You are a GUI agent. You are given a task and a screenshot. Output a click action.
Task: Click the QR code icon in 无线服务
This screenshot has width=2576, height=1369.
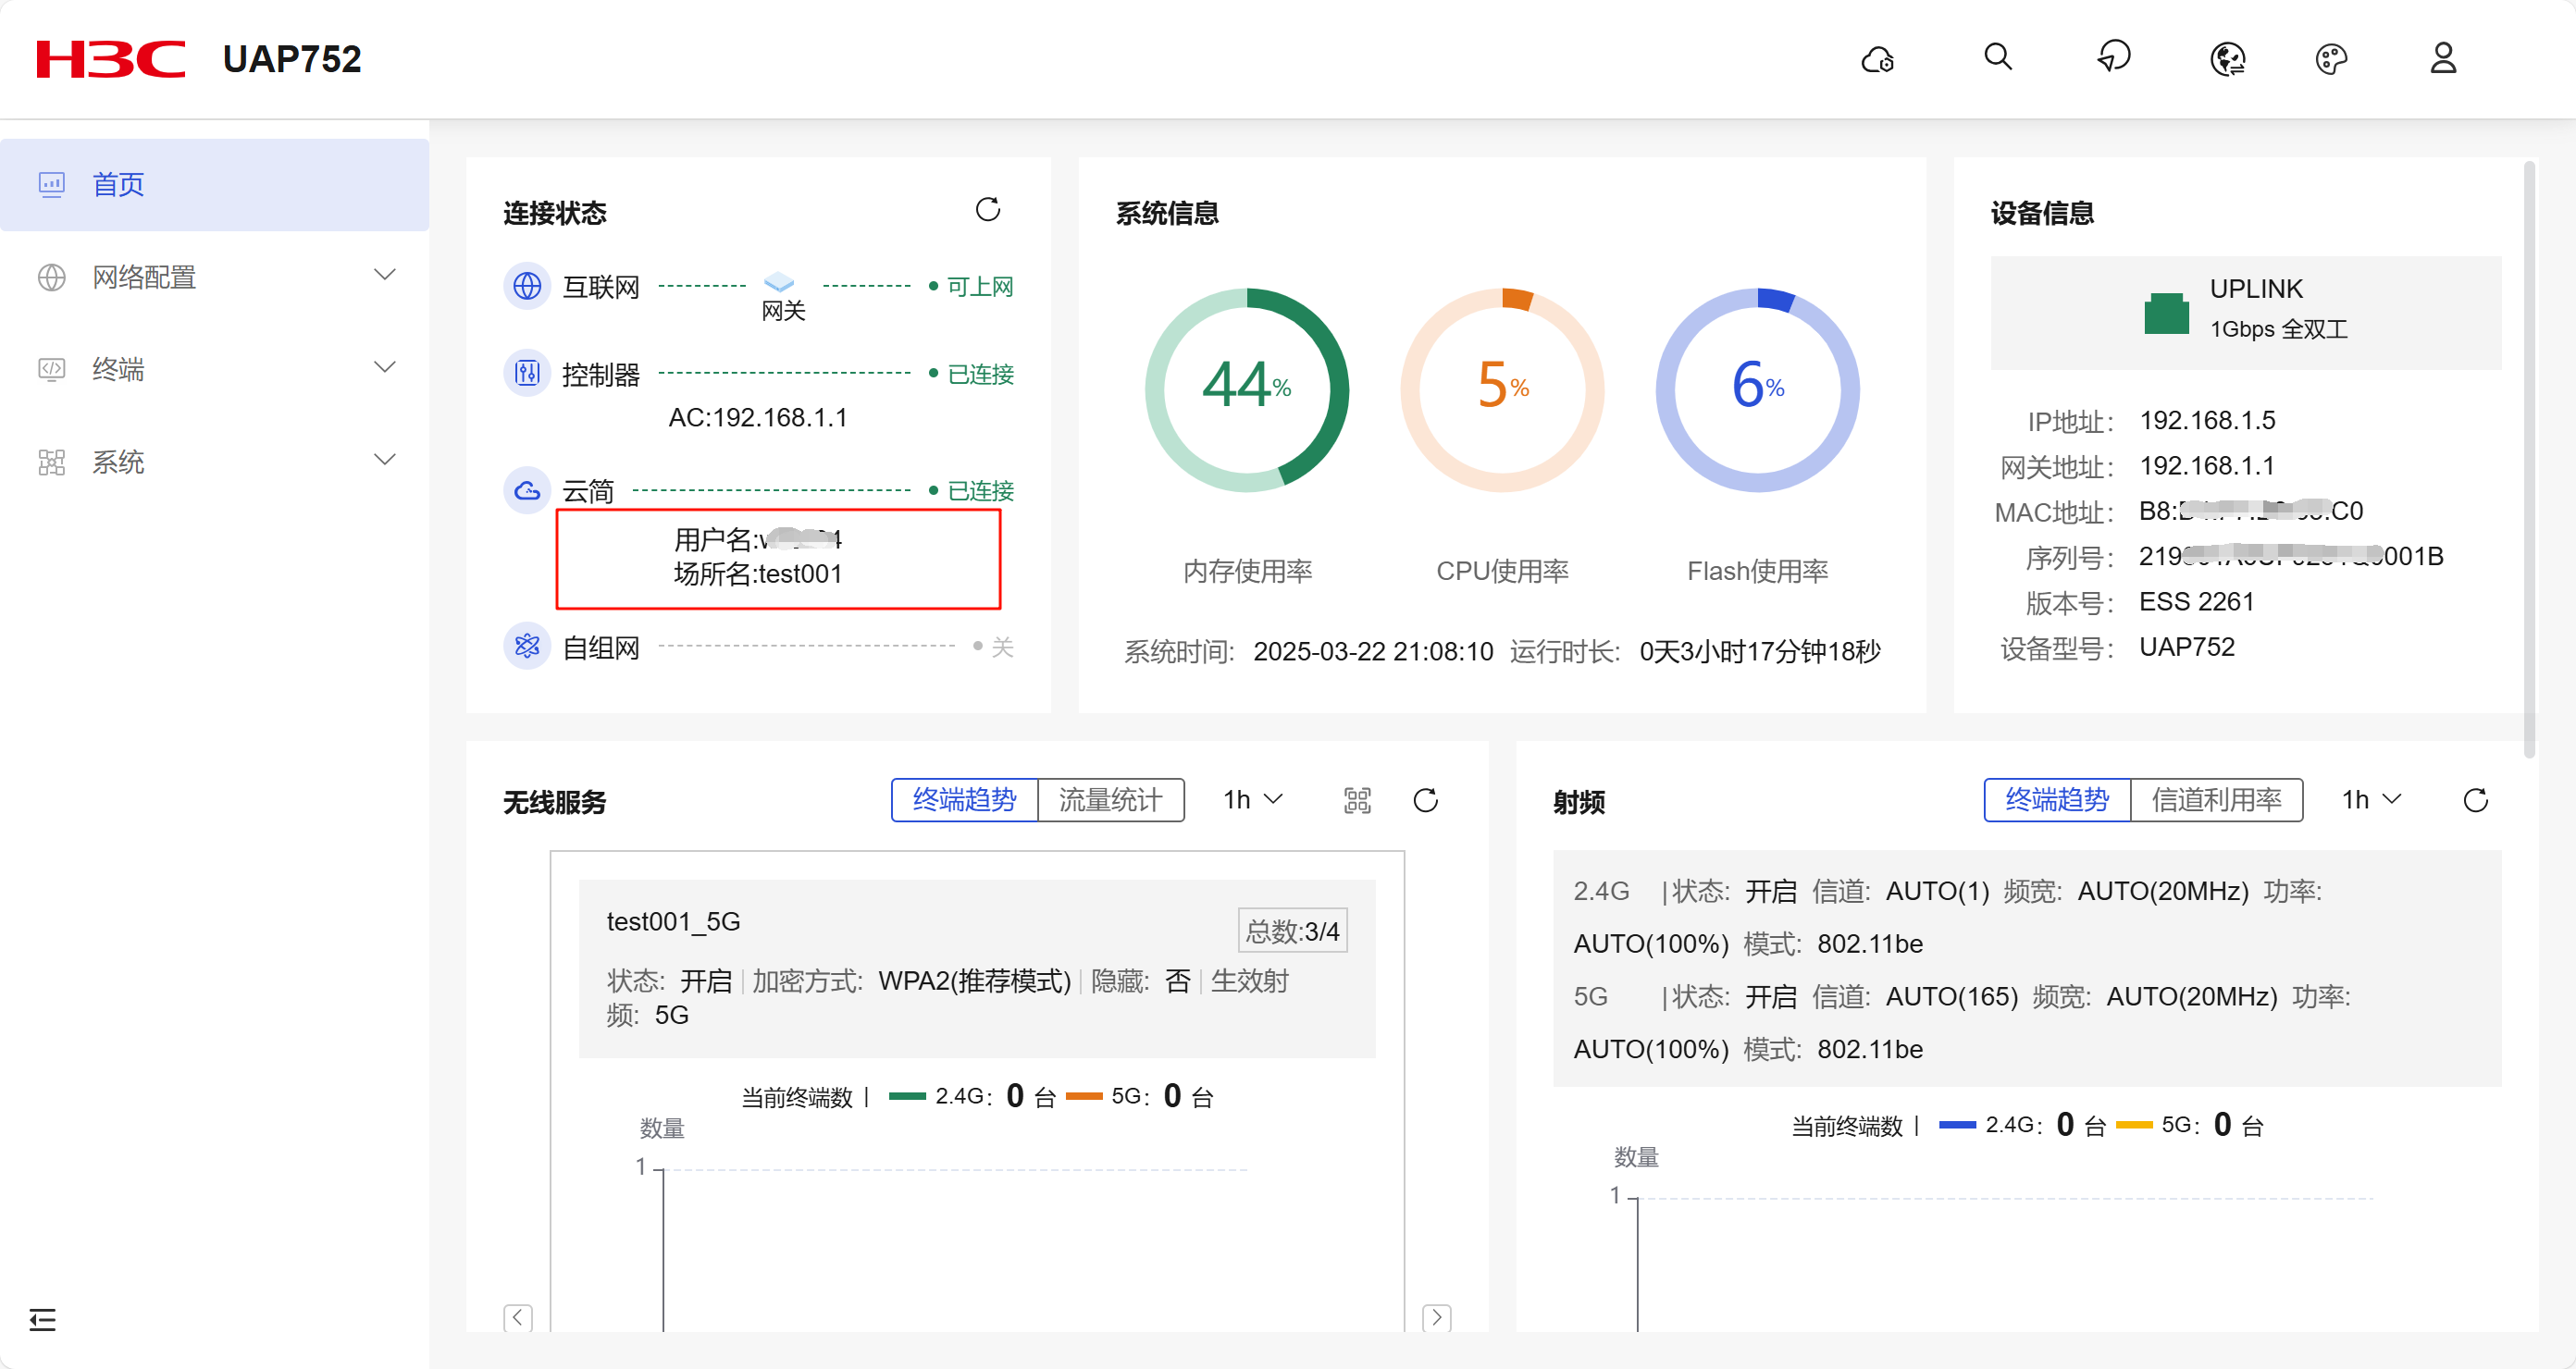(1357, 800)
